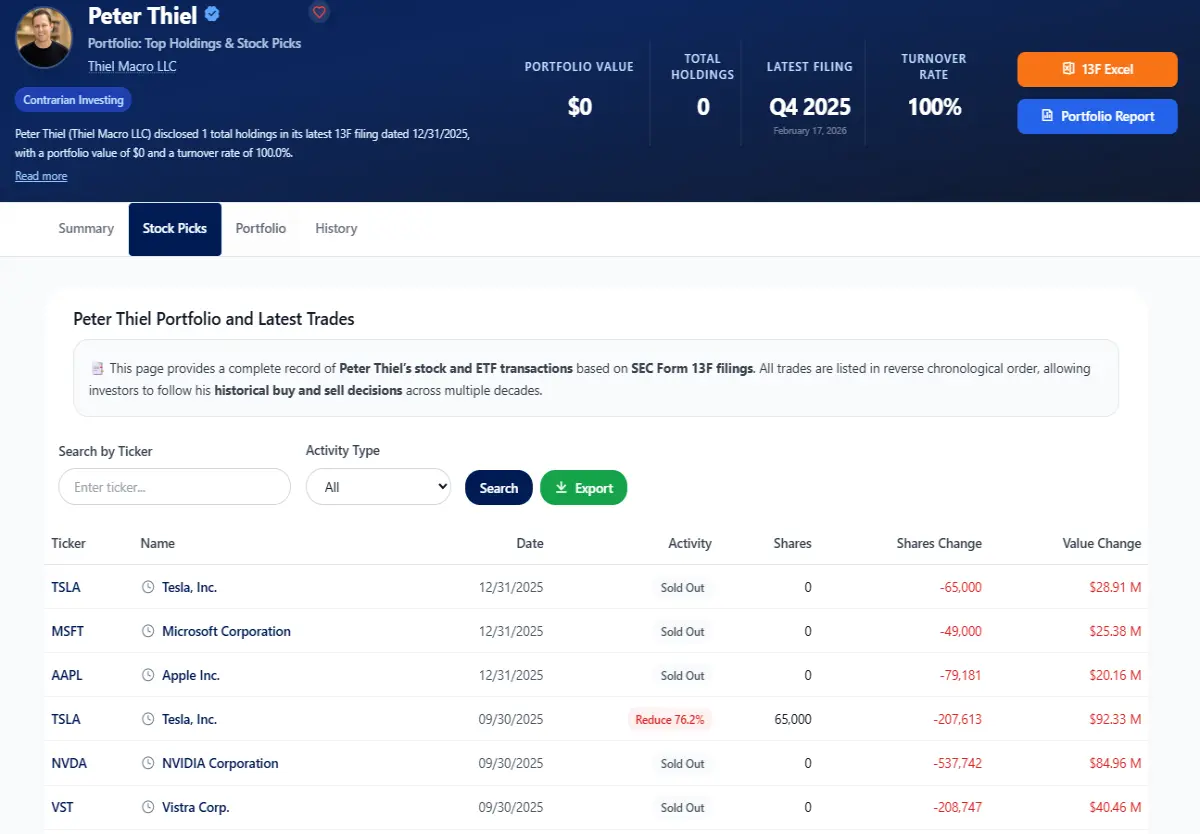Click the 65,000 shares value
This screenshot has height=834, width=1200.
pyautogui.click(x=793, y=719)
